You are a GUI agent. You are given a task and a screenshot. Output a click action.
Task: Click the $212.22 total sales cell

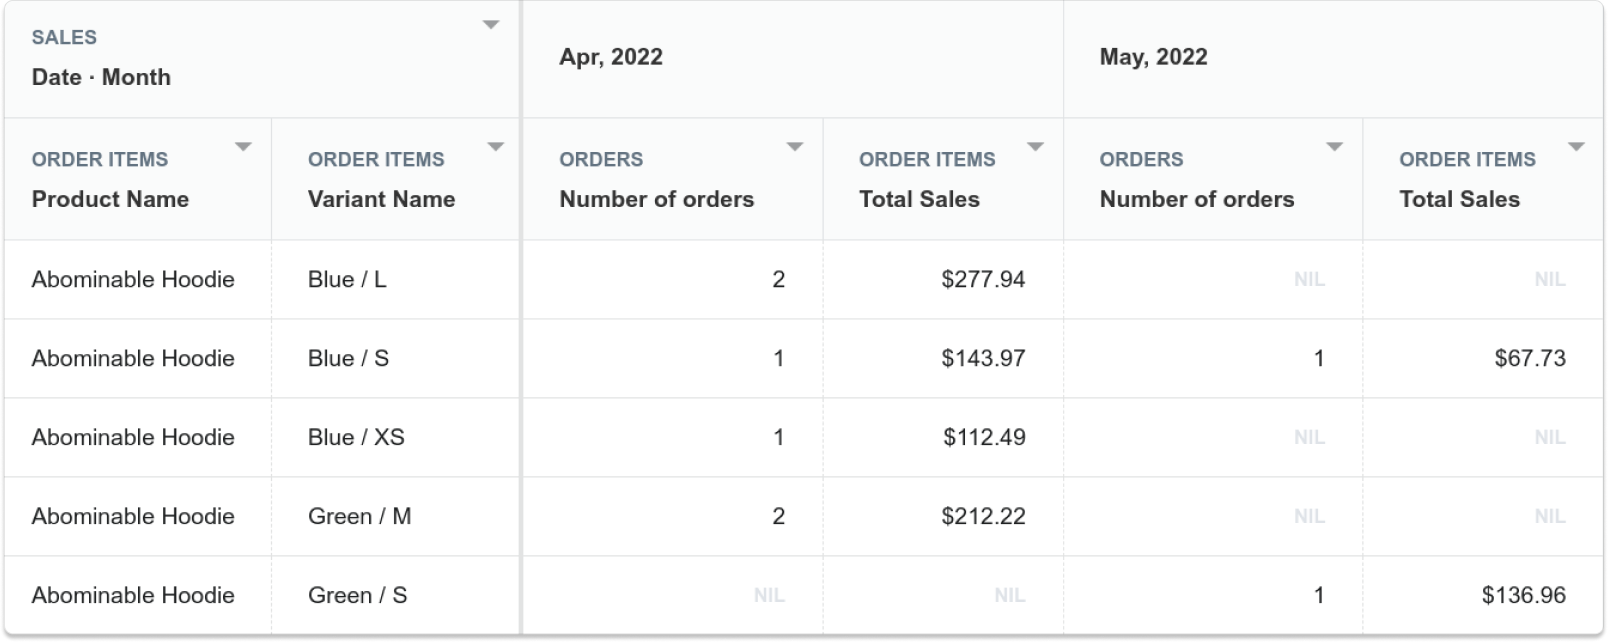(x=983, y=516)
